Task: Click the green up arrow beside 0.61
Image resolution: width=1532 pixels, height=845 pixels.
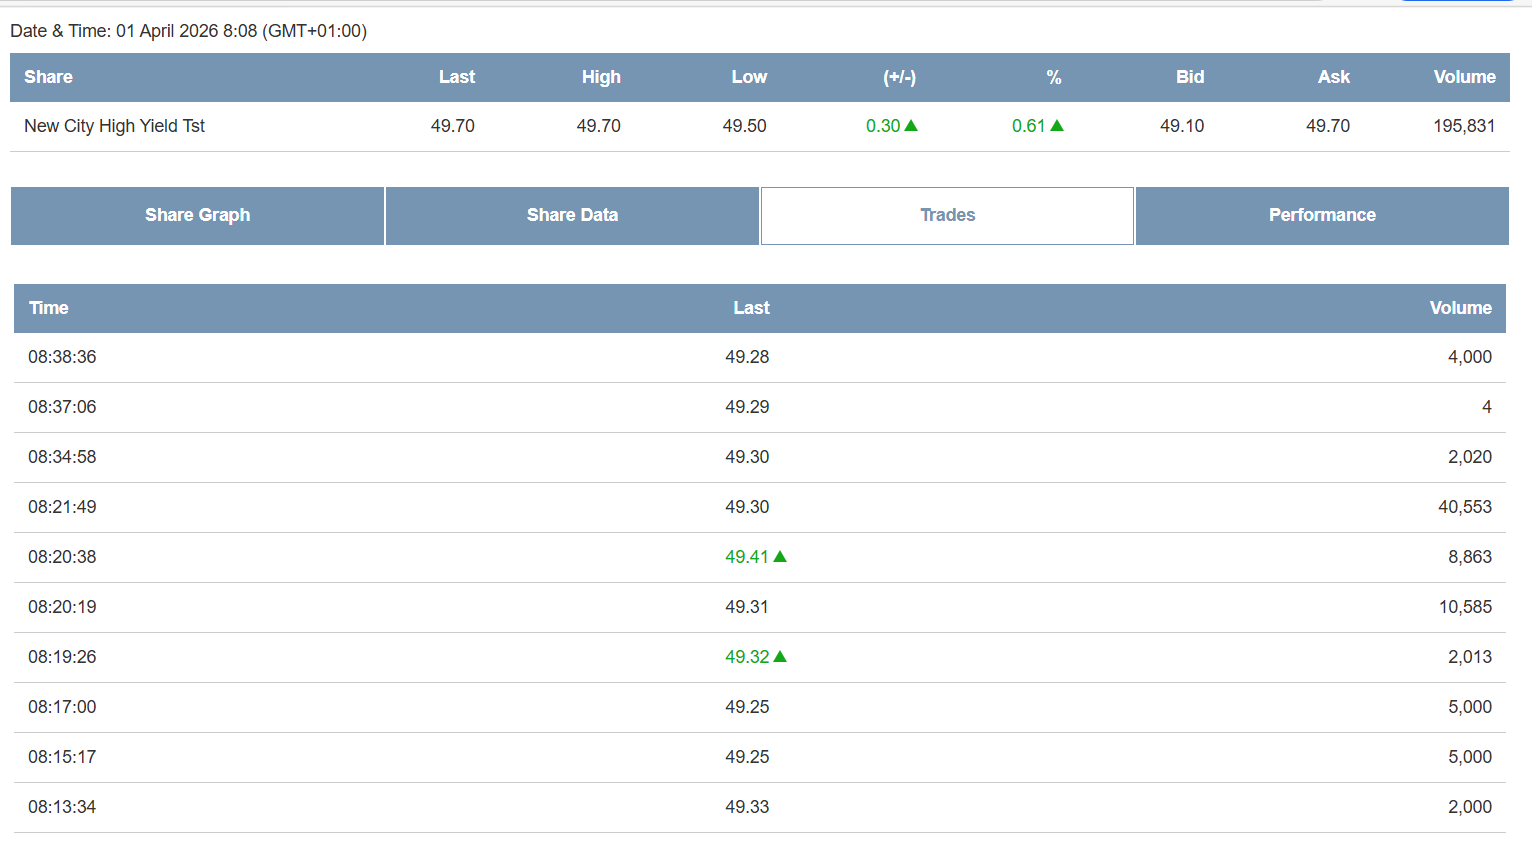Action: [1057, 126]
